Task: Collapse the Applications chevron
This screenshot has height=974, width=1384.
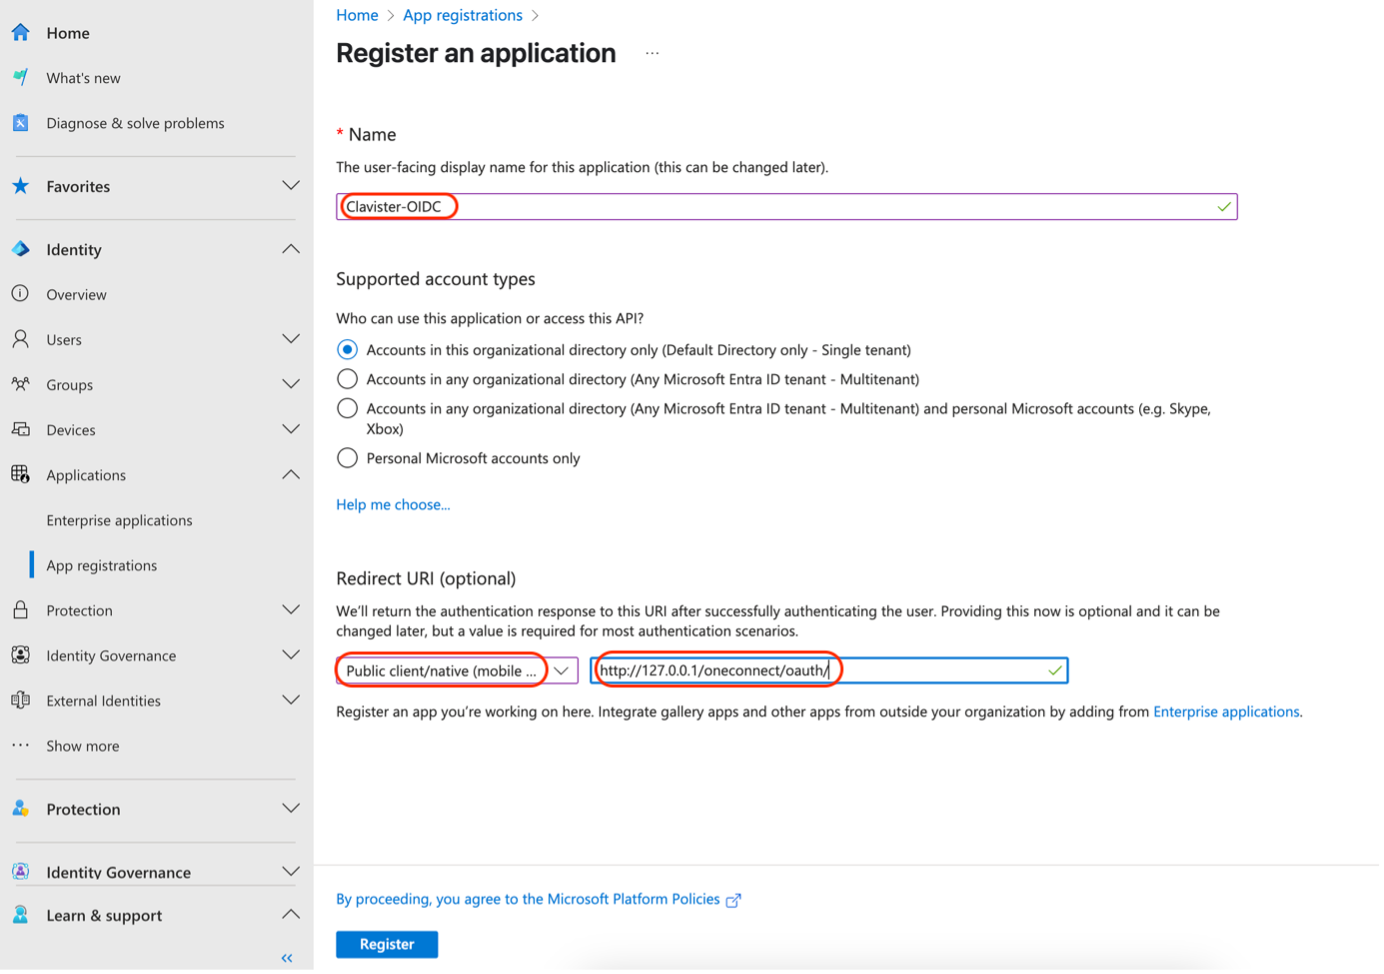Action: coord(290,474)
